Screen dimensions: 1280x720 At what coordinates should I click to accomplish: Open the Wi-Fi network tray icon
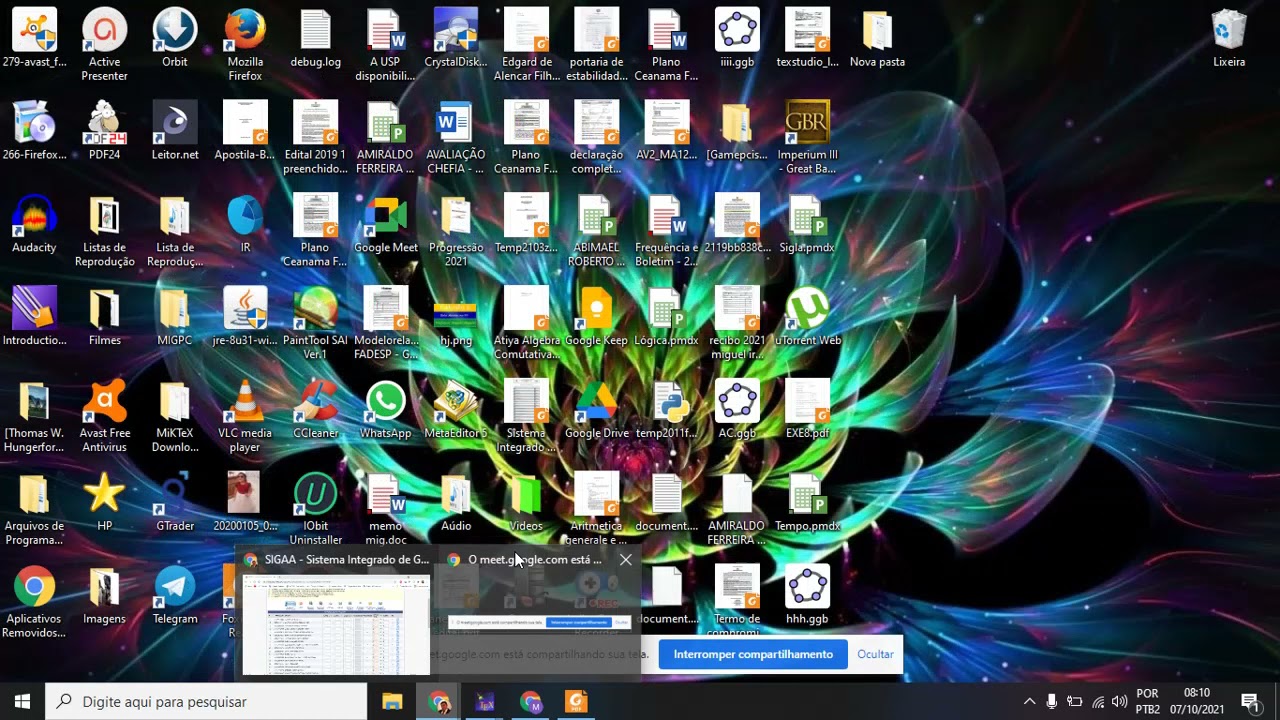[1098, 702]
